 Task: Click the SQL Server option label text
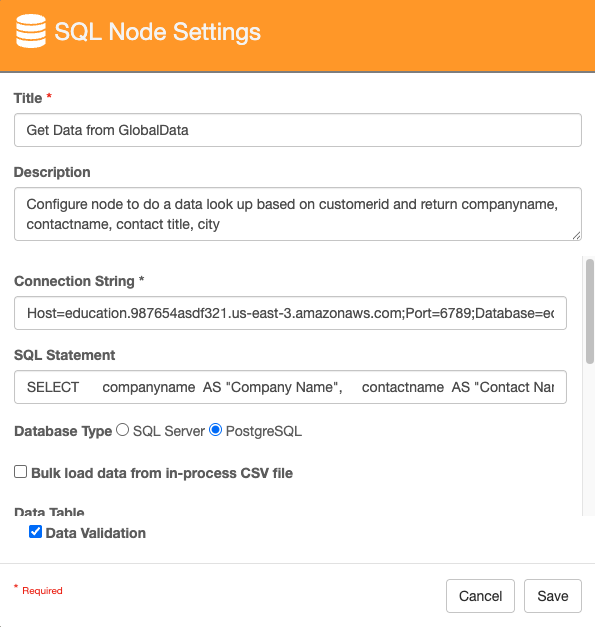[169, 431]
